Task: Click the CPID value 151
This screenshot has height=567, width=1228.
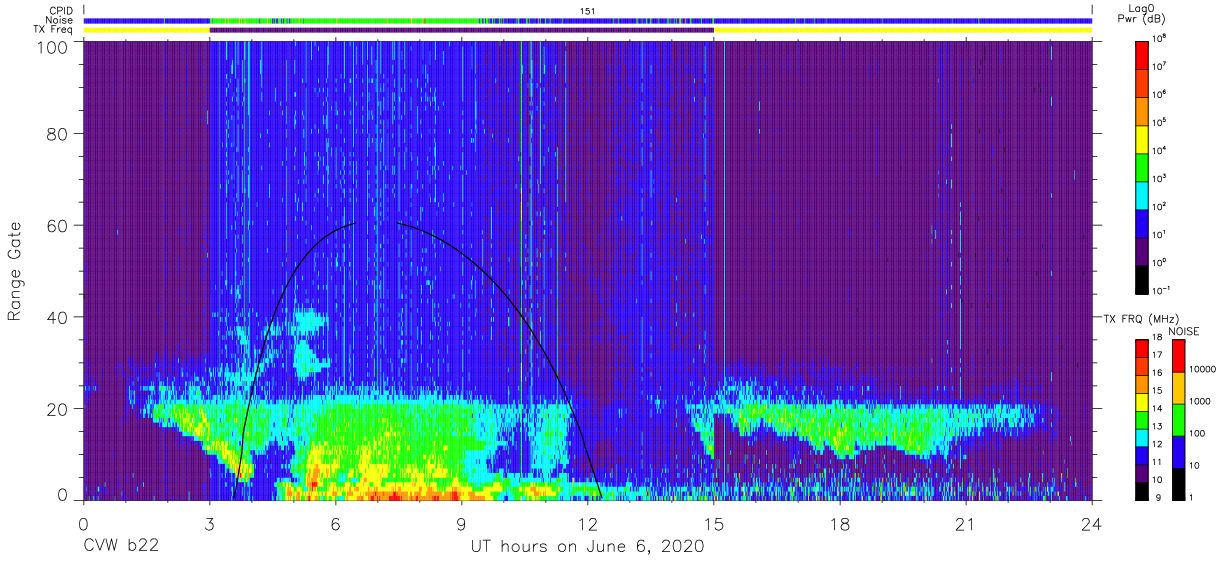Action: tap(587, 10)
